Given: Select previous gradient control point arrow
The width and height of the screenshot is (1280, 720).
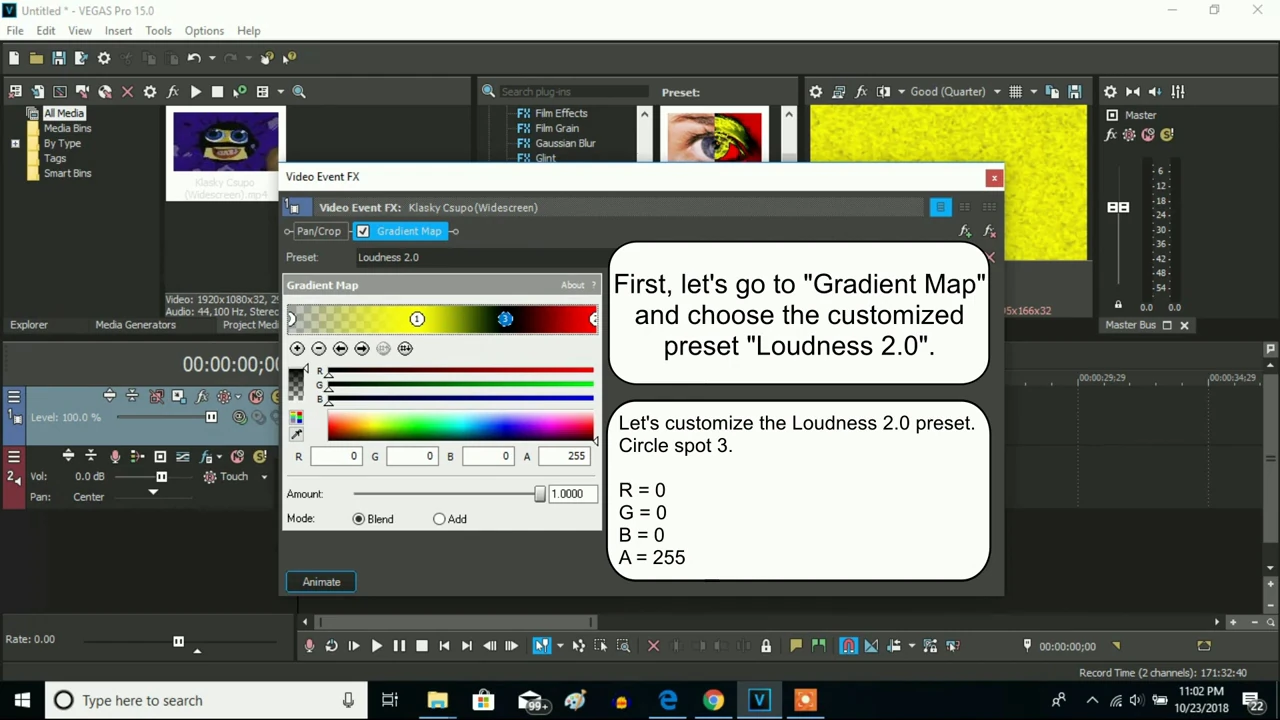Looking at the screenshot, I should [x=340, y=348].
